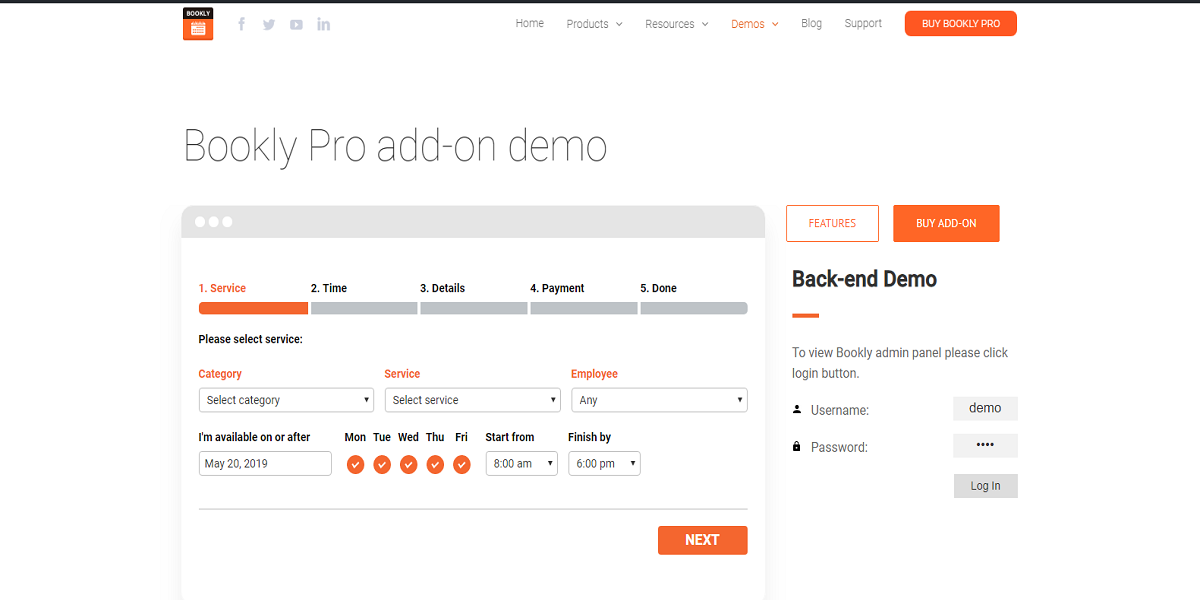
Task: Click the BUY BOOKLY PRO button
Action: coord(961,23)
